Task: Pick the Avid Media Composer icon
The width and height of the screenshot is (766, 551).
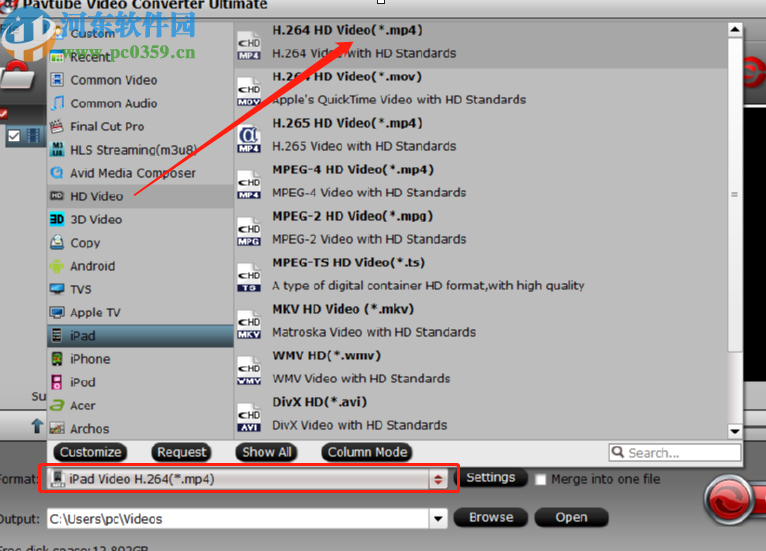Action: tap(57, 173)
